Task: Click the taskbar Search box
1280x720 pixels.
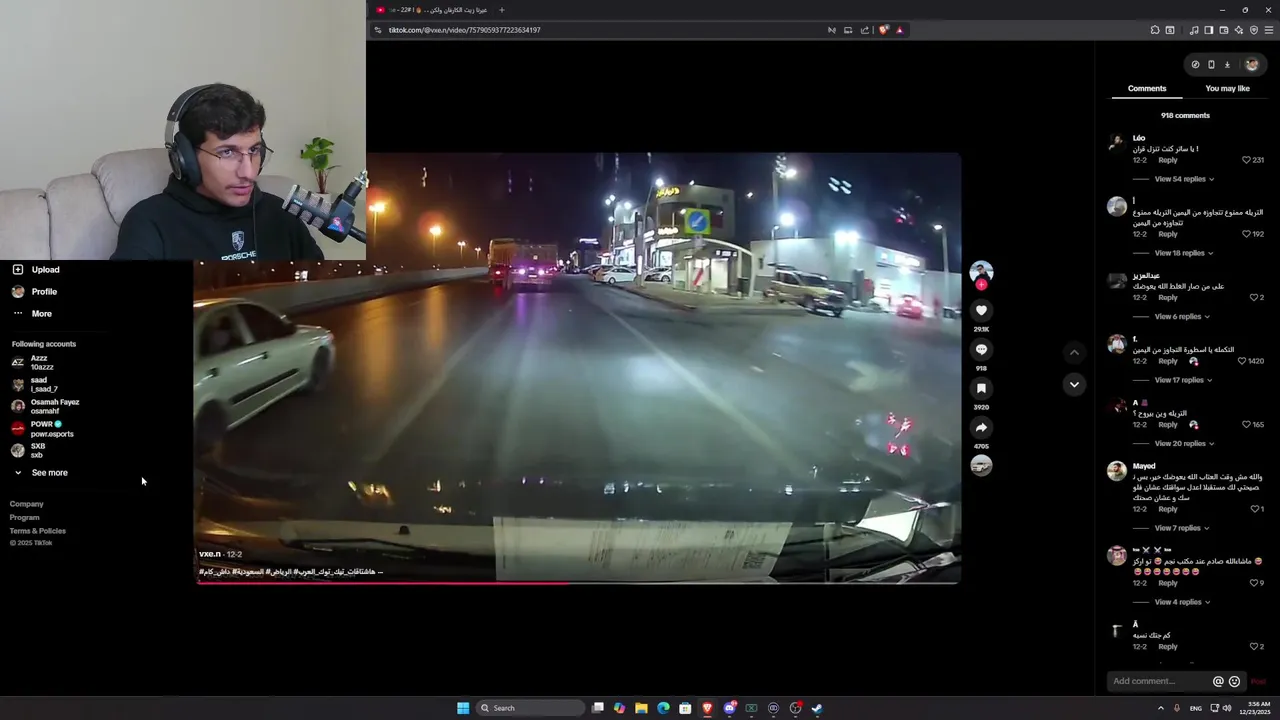Action: pyautogui.click(x=529, y=708)
